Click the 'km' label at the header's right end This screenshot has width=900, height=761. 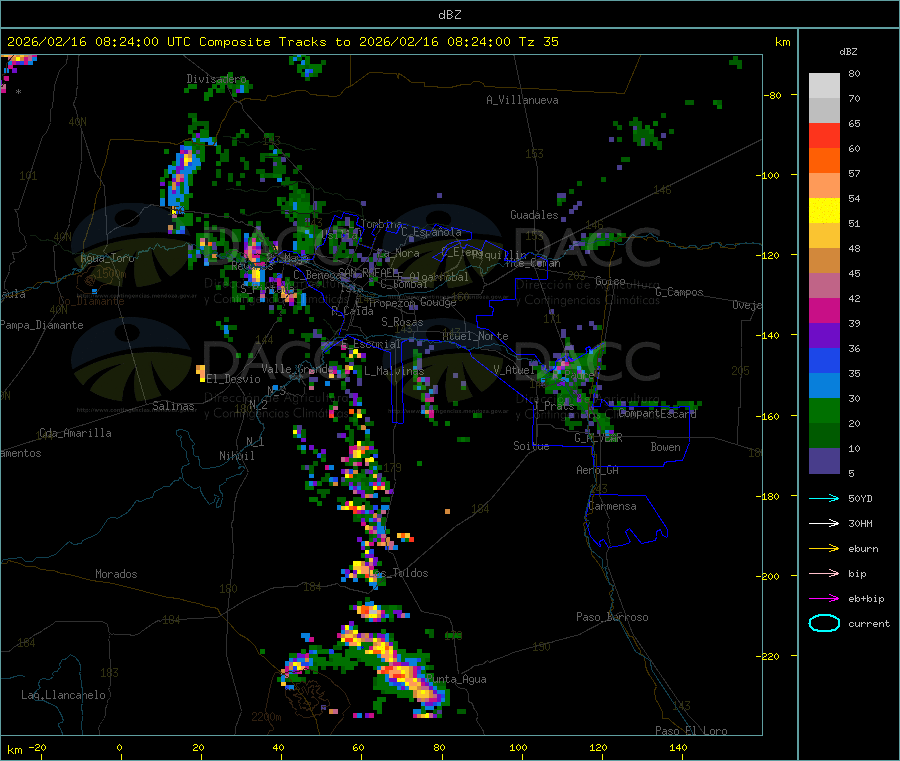(782, 42)
